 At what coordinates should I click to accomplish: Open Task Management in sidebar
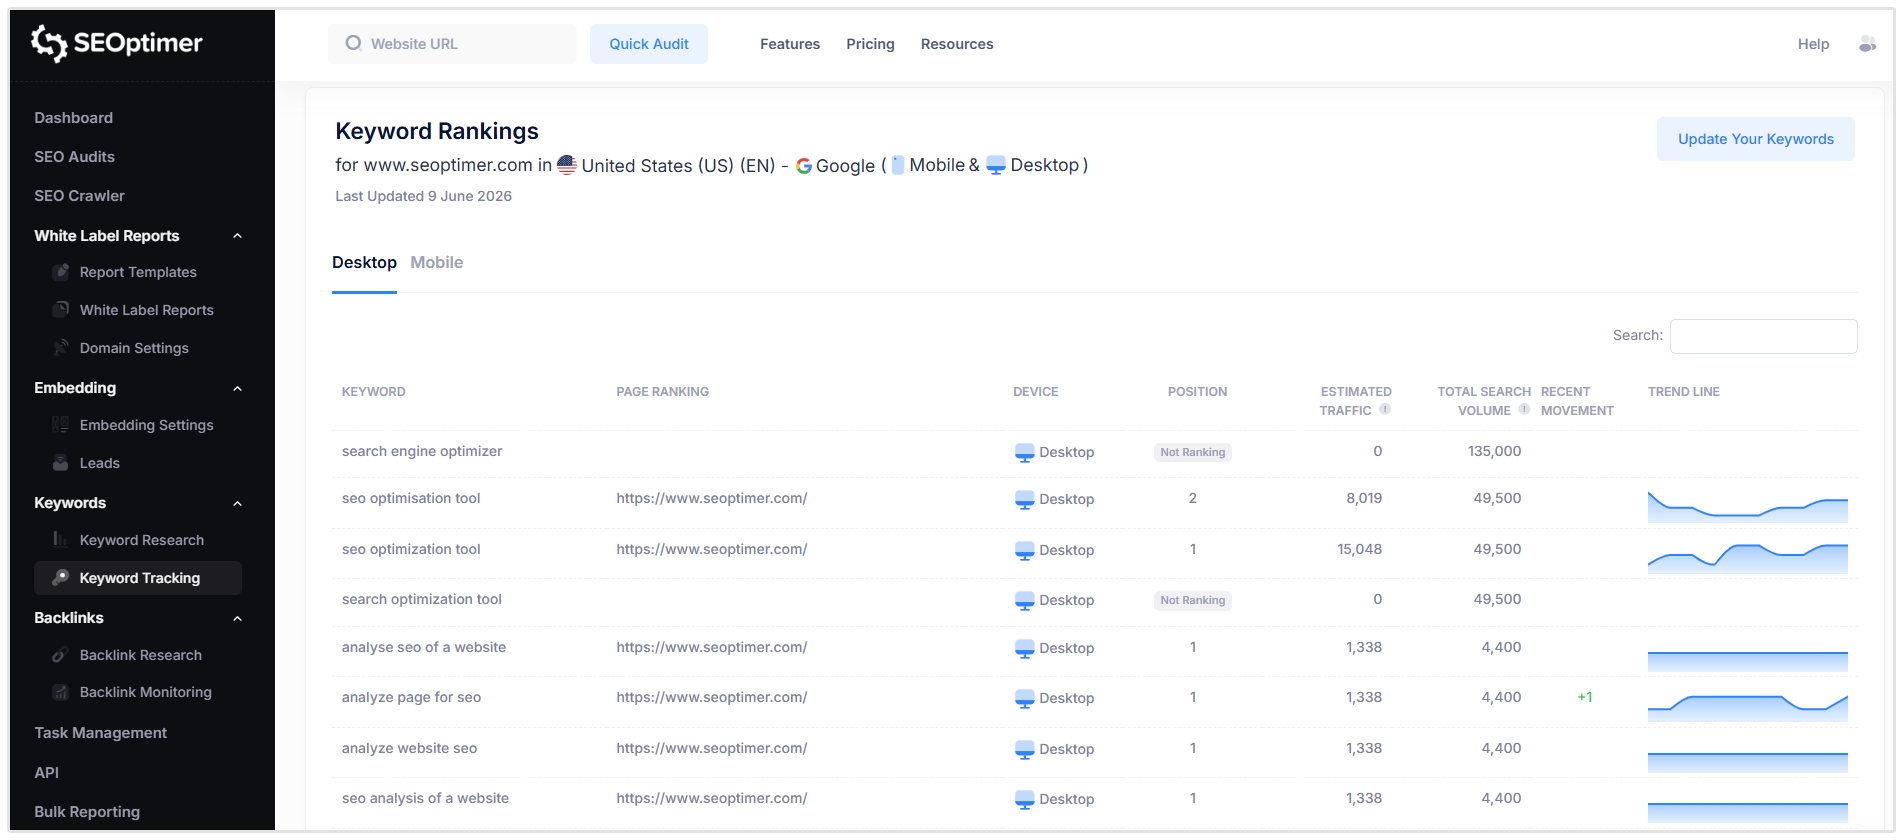click(x=100, y=733)
